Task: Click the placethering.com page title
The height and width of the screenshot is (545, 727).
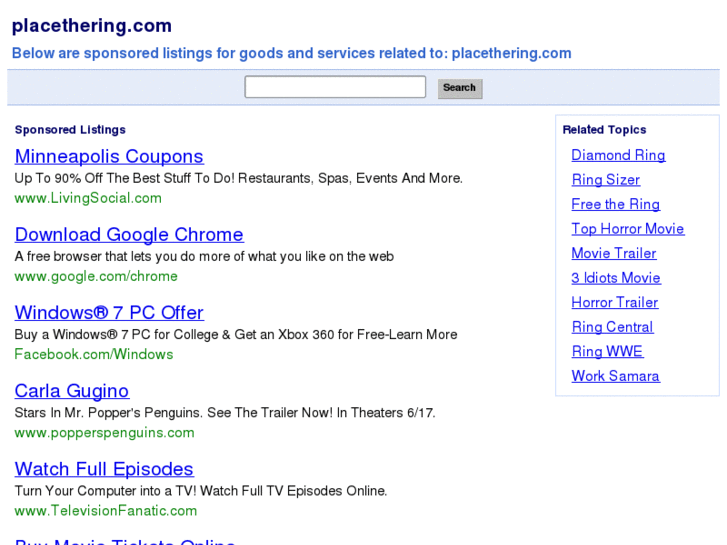Action: pos(92,26)
